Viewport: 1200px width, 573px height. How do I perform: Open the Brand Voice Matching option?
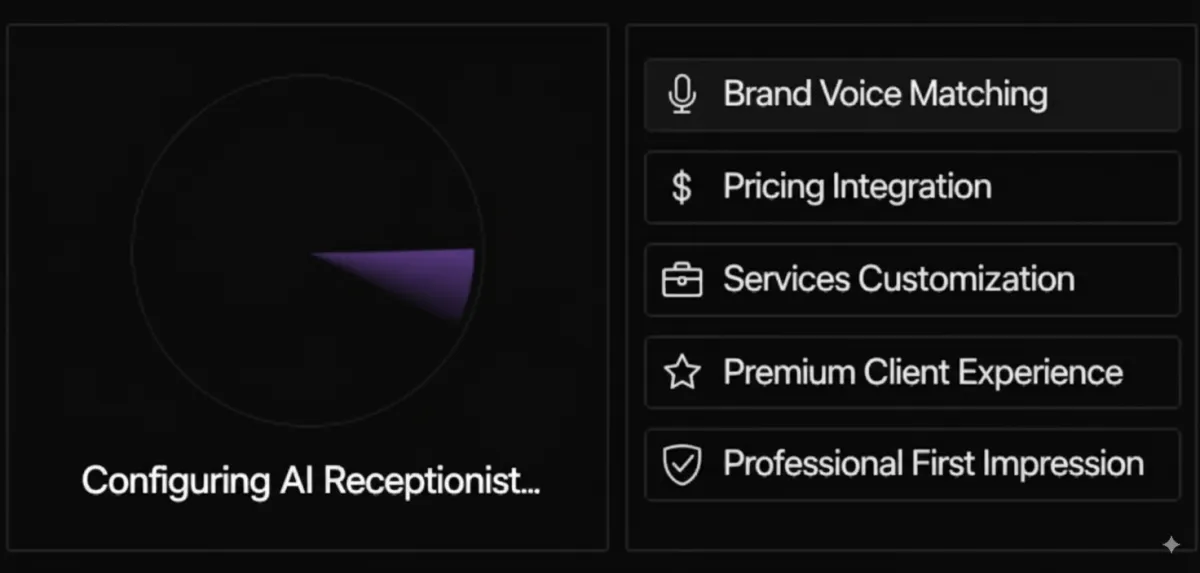point(912,95)
